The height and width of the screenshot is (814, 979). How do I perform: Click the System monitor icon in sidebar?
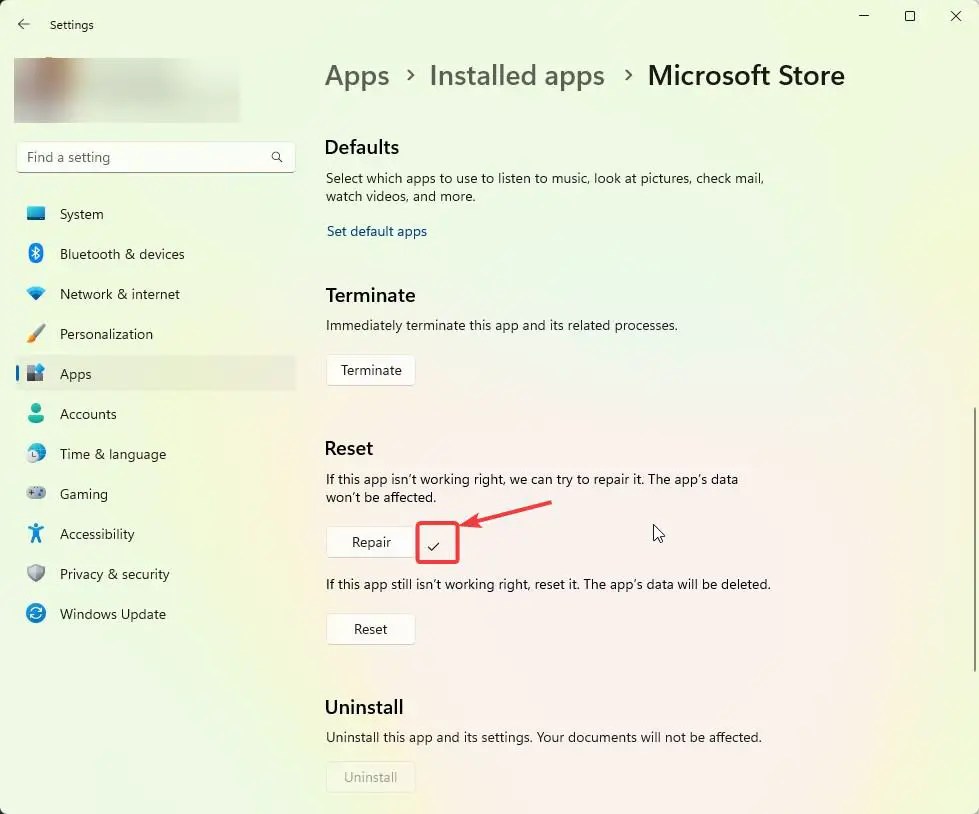pos(36,213)
